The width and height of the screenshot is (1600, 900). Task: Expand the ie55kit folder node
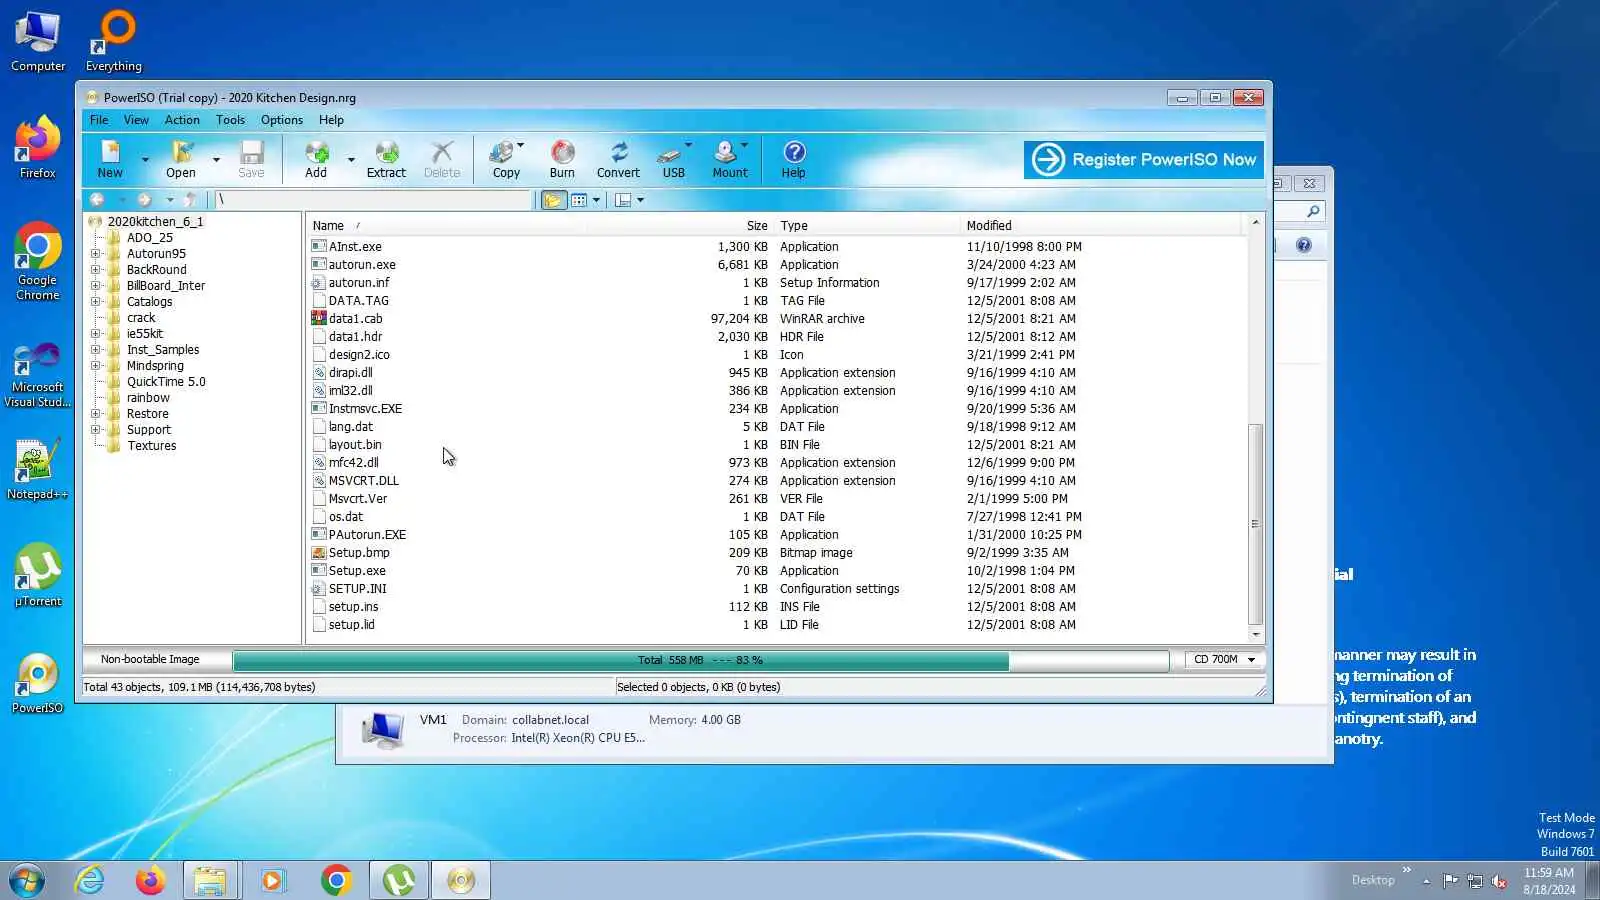[x=96, y=334]
